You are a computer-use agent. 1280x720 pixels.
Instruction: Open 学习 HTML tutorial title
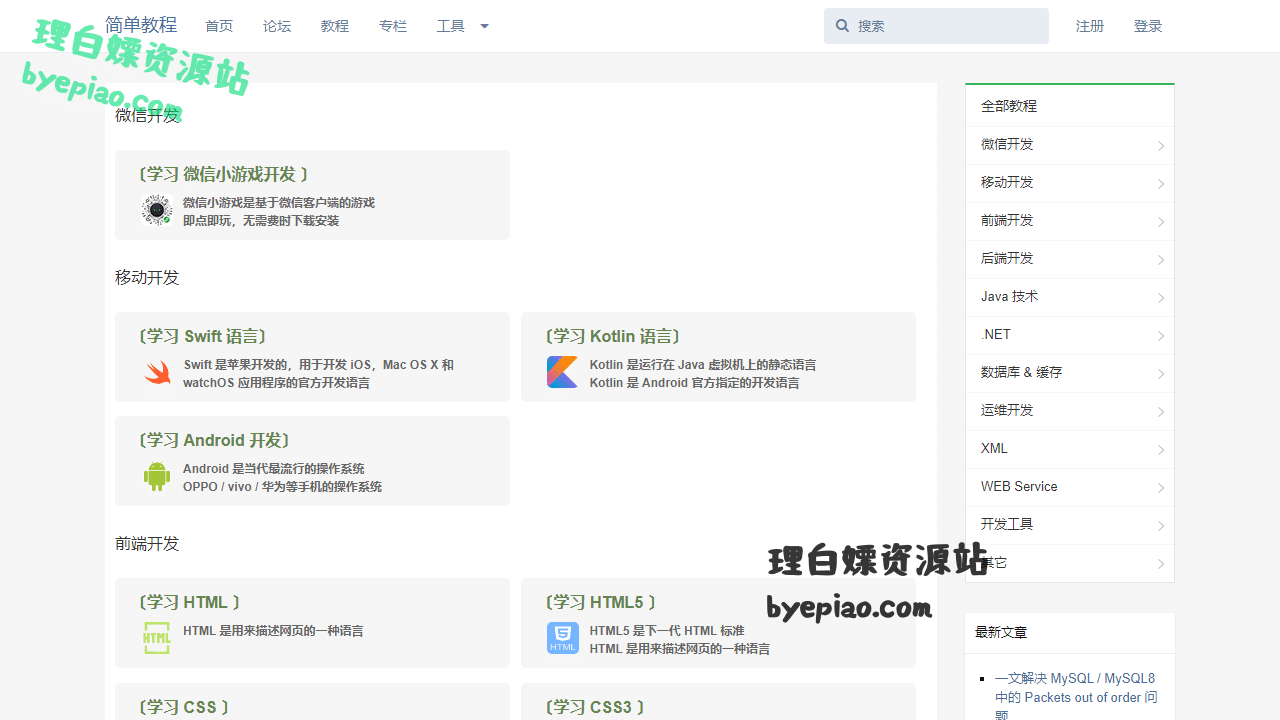pyautogui.click(x=189, y=602)
